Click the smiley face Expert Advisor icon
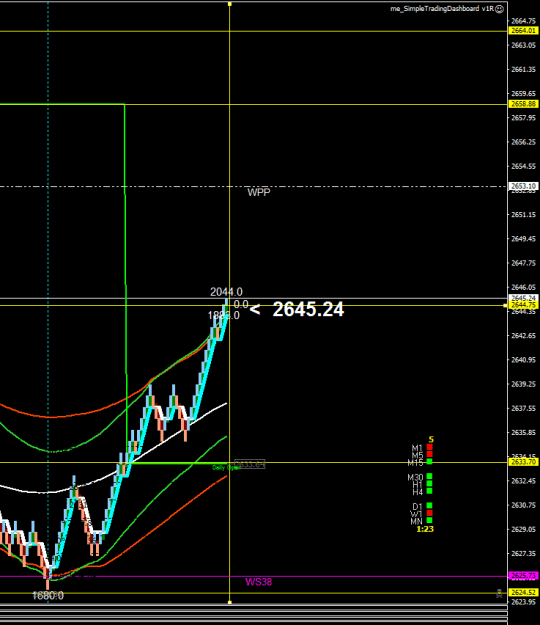The height and width of the screenshot is (625, 540). [499, 9]
